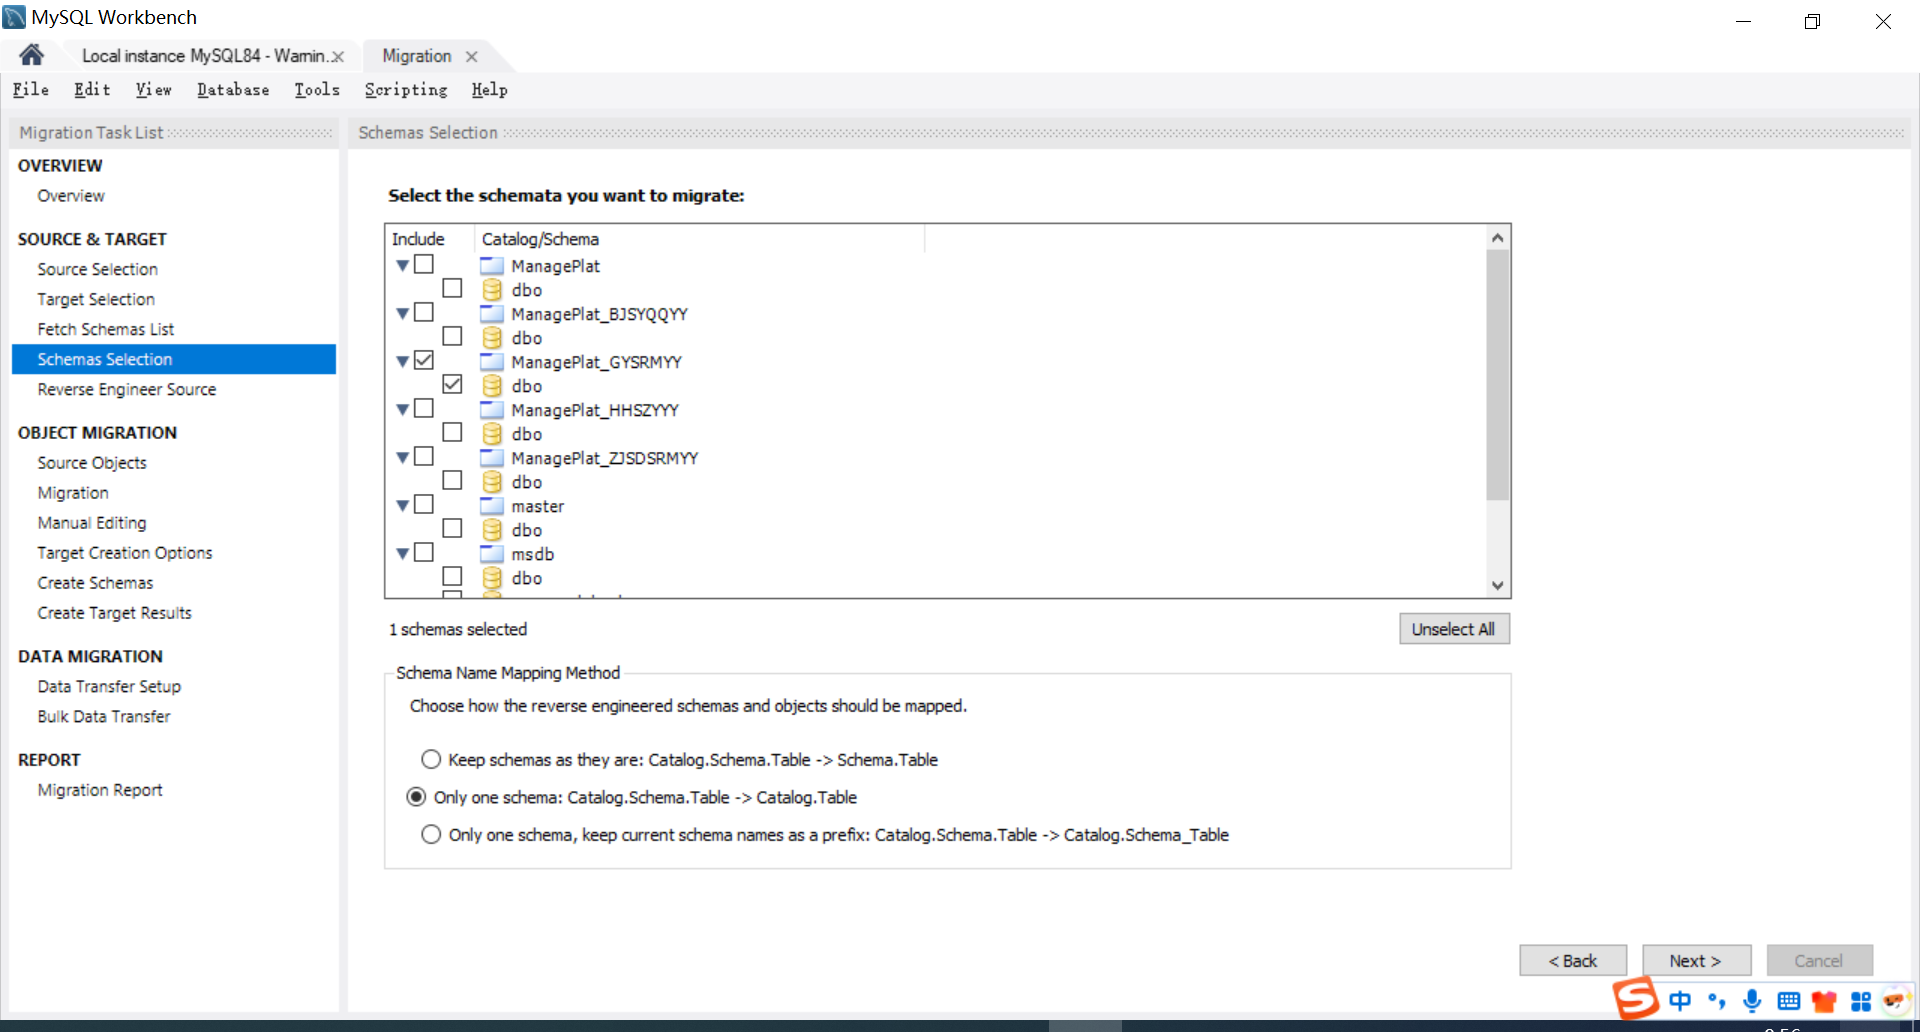Screen dimensions: 1920x1032
Task: Click dbo database icon under msdb
Action: [492, 577]
